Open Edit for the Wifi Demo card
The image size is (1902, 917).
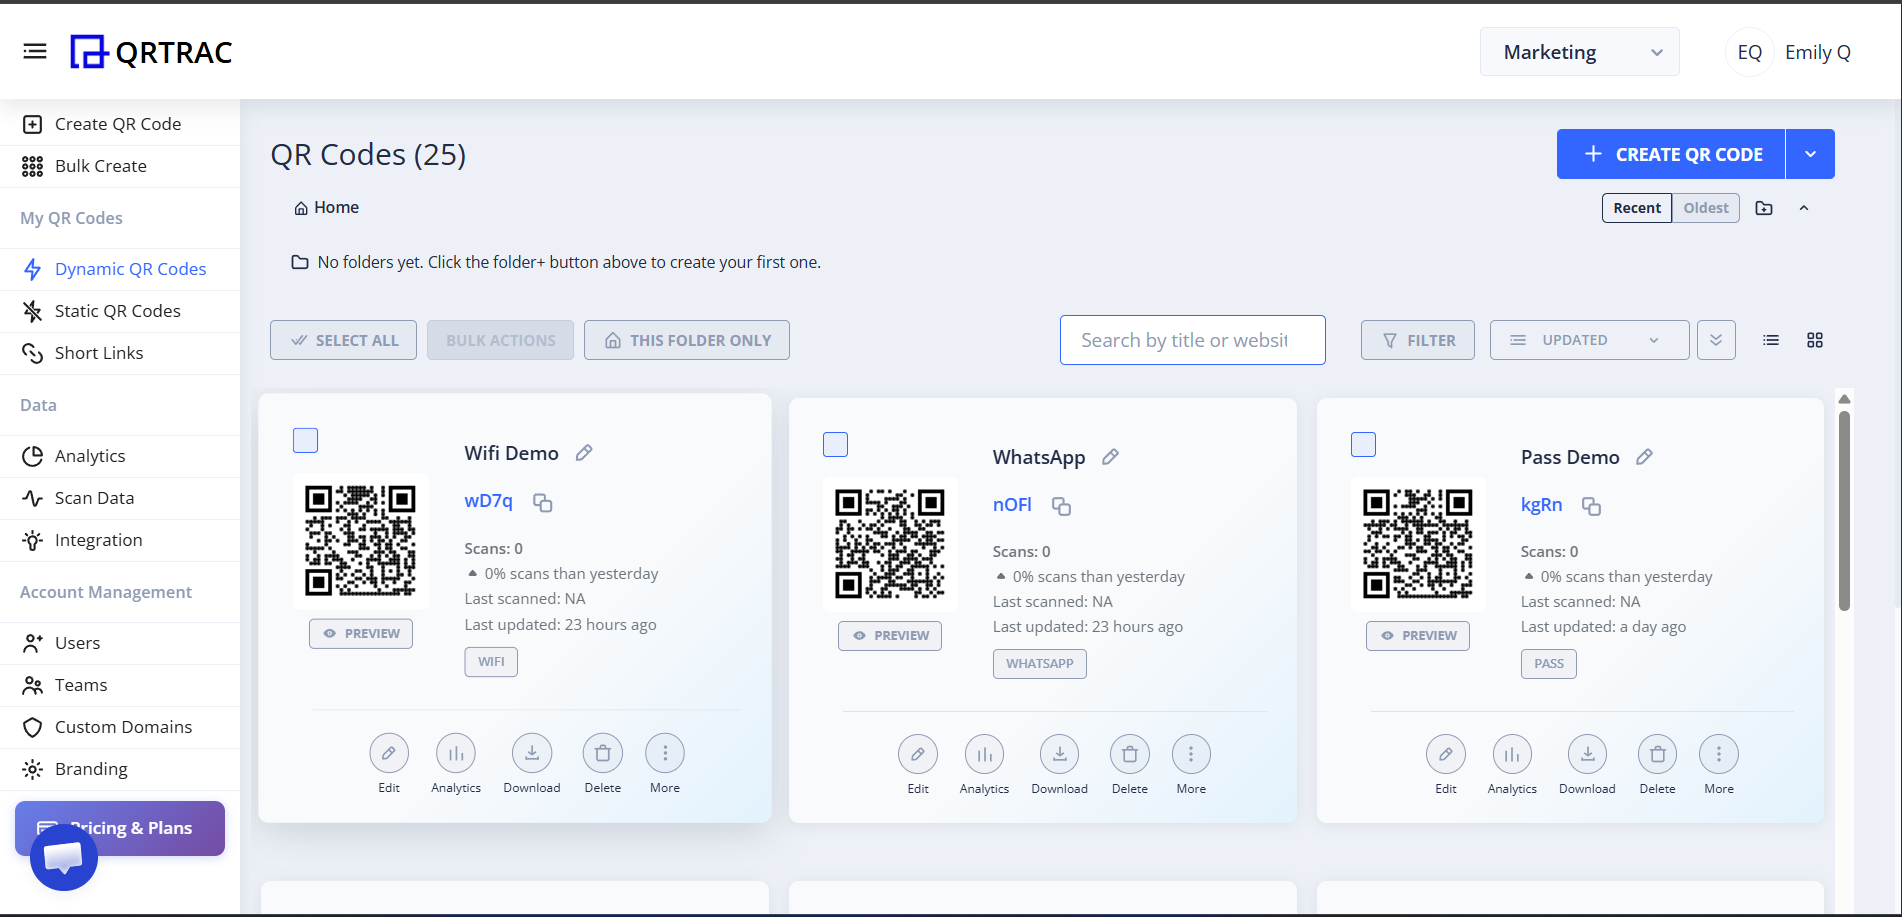(x=389, y=753)
